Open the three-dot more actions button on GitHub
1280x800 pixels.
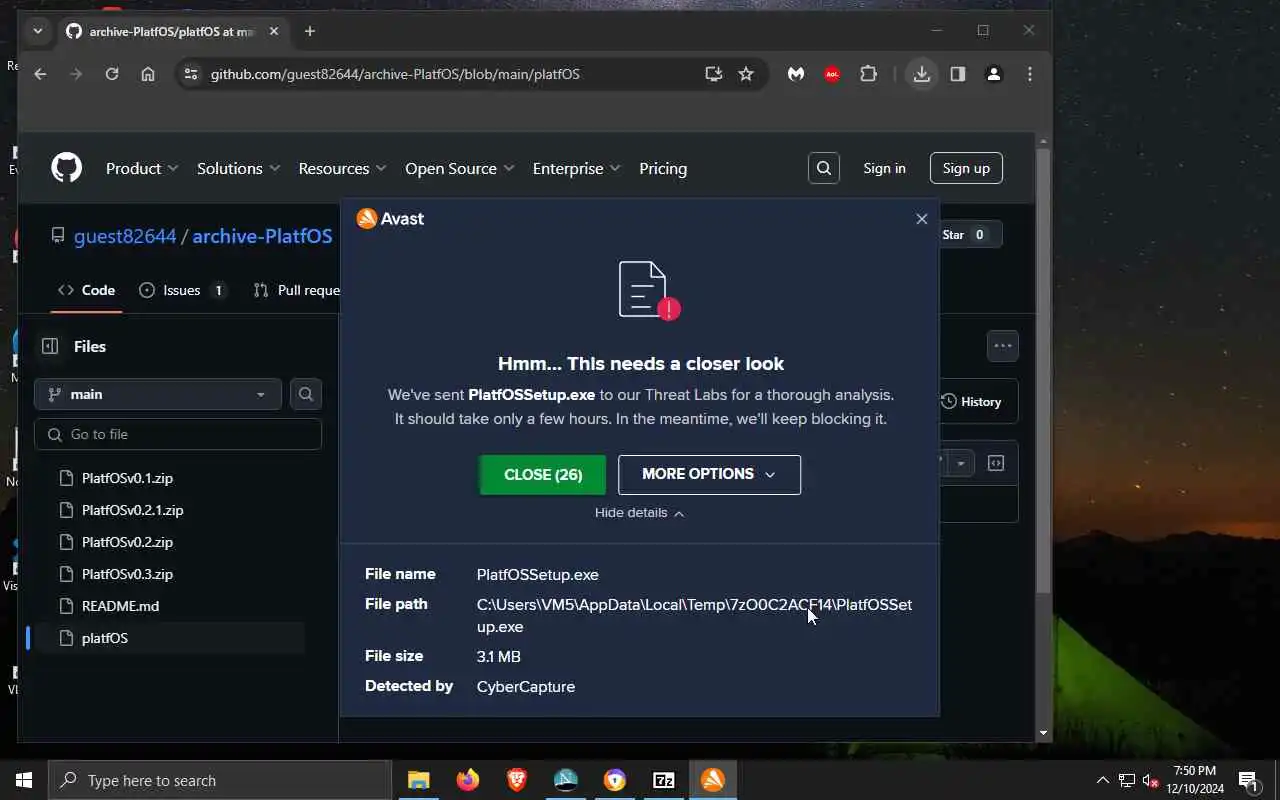(x=1003, y=346)
